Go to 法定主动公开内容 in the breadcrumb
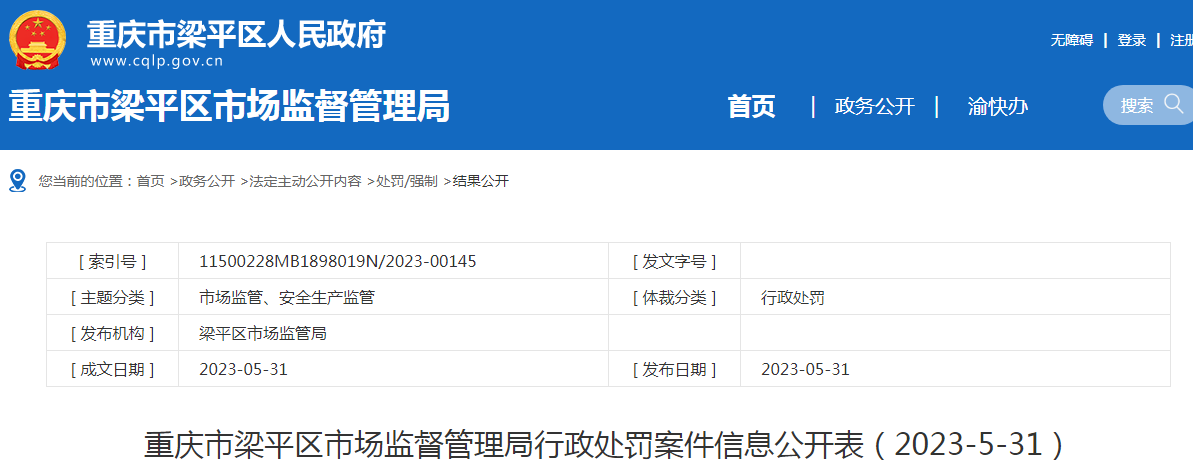Screen dimensions: 1193x468 pos(305,181)
